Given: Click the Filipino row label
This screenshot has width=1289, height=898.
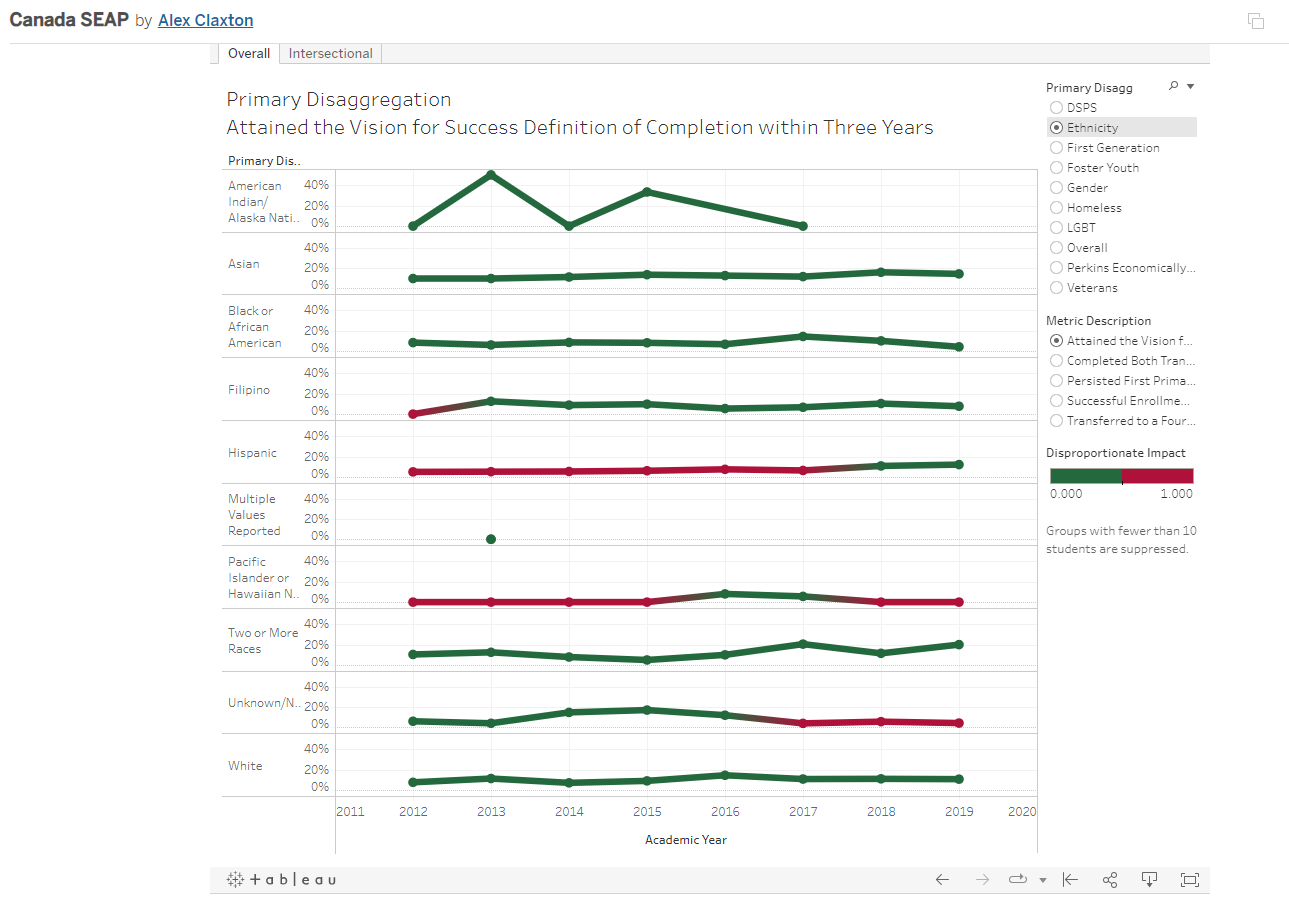Looking at the screenshot, I should [249, 390].
